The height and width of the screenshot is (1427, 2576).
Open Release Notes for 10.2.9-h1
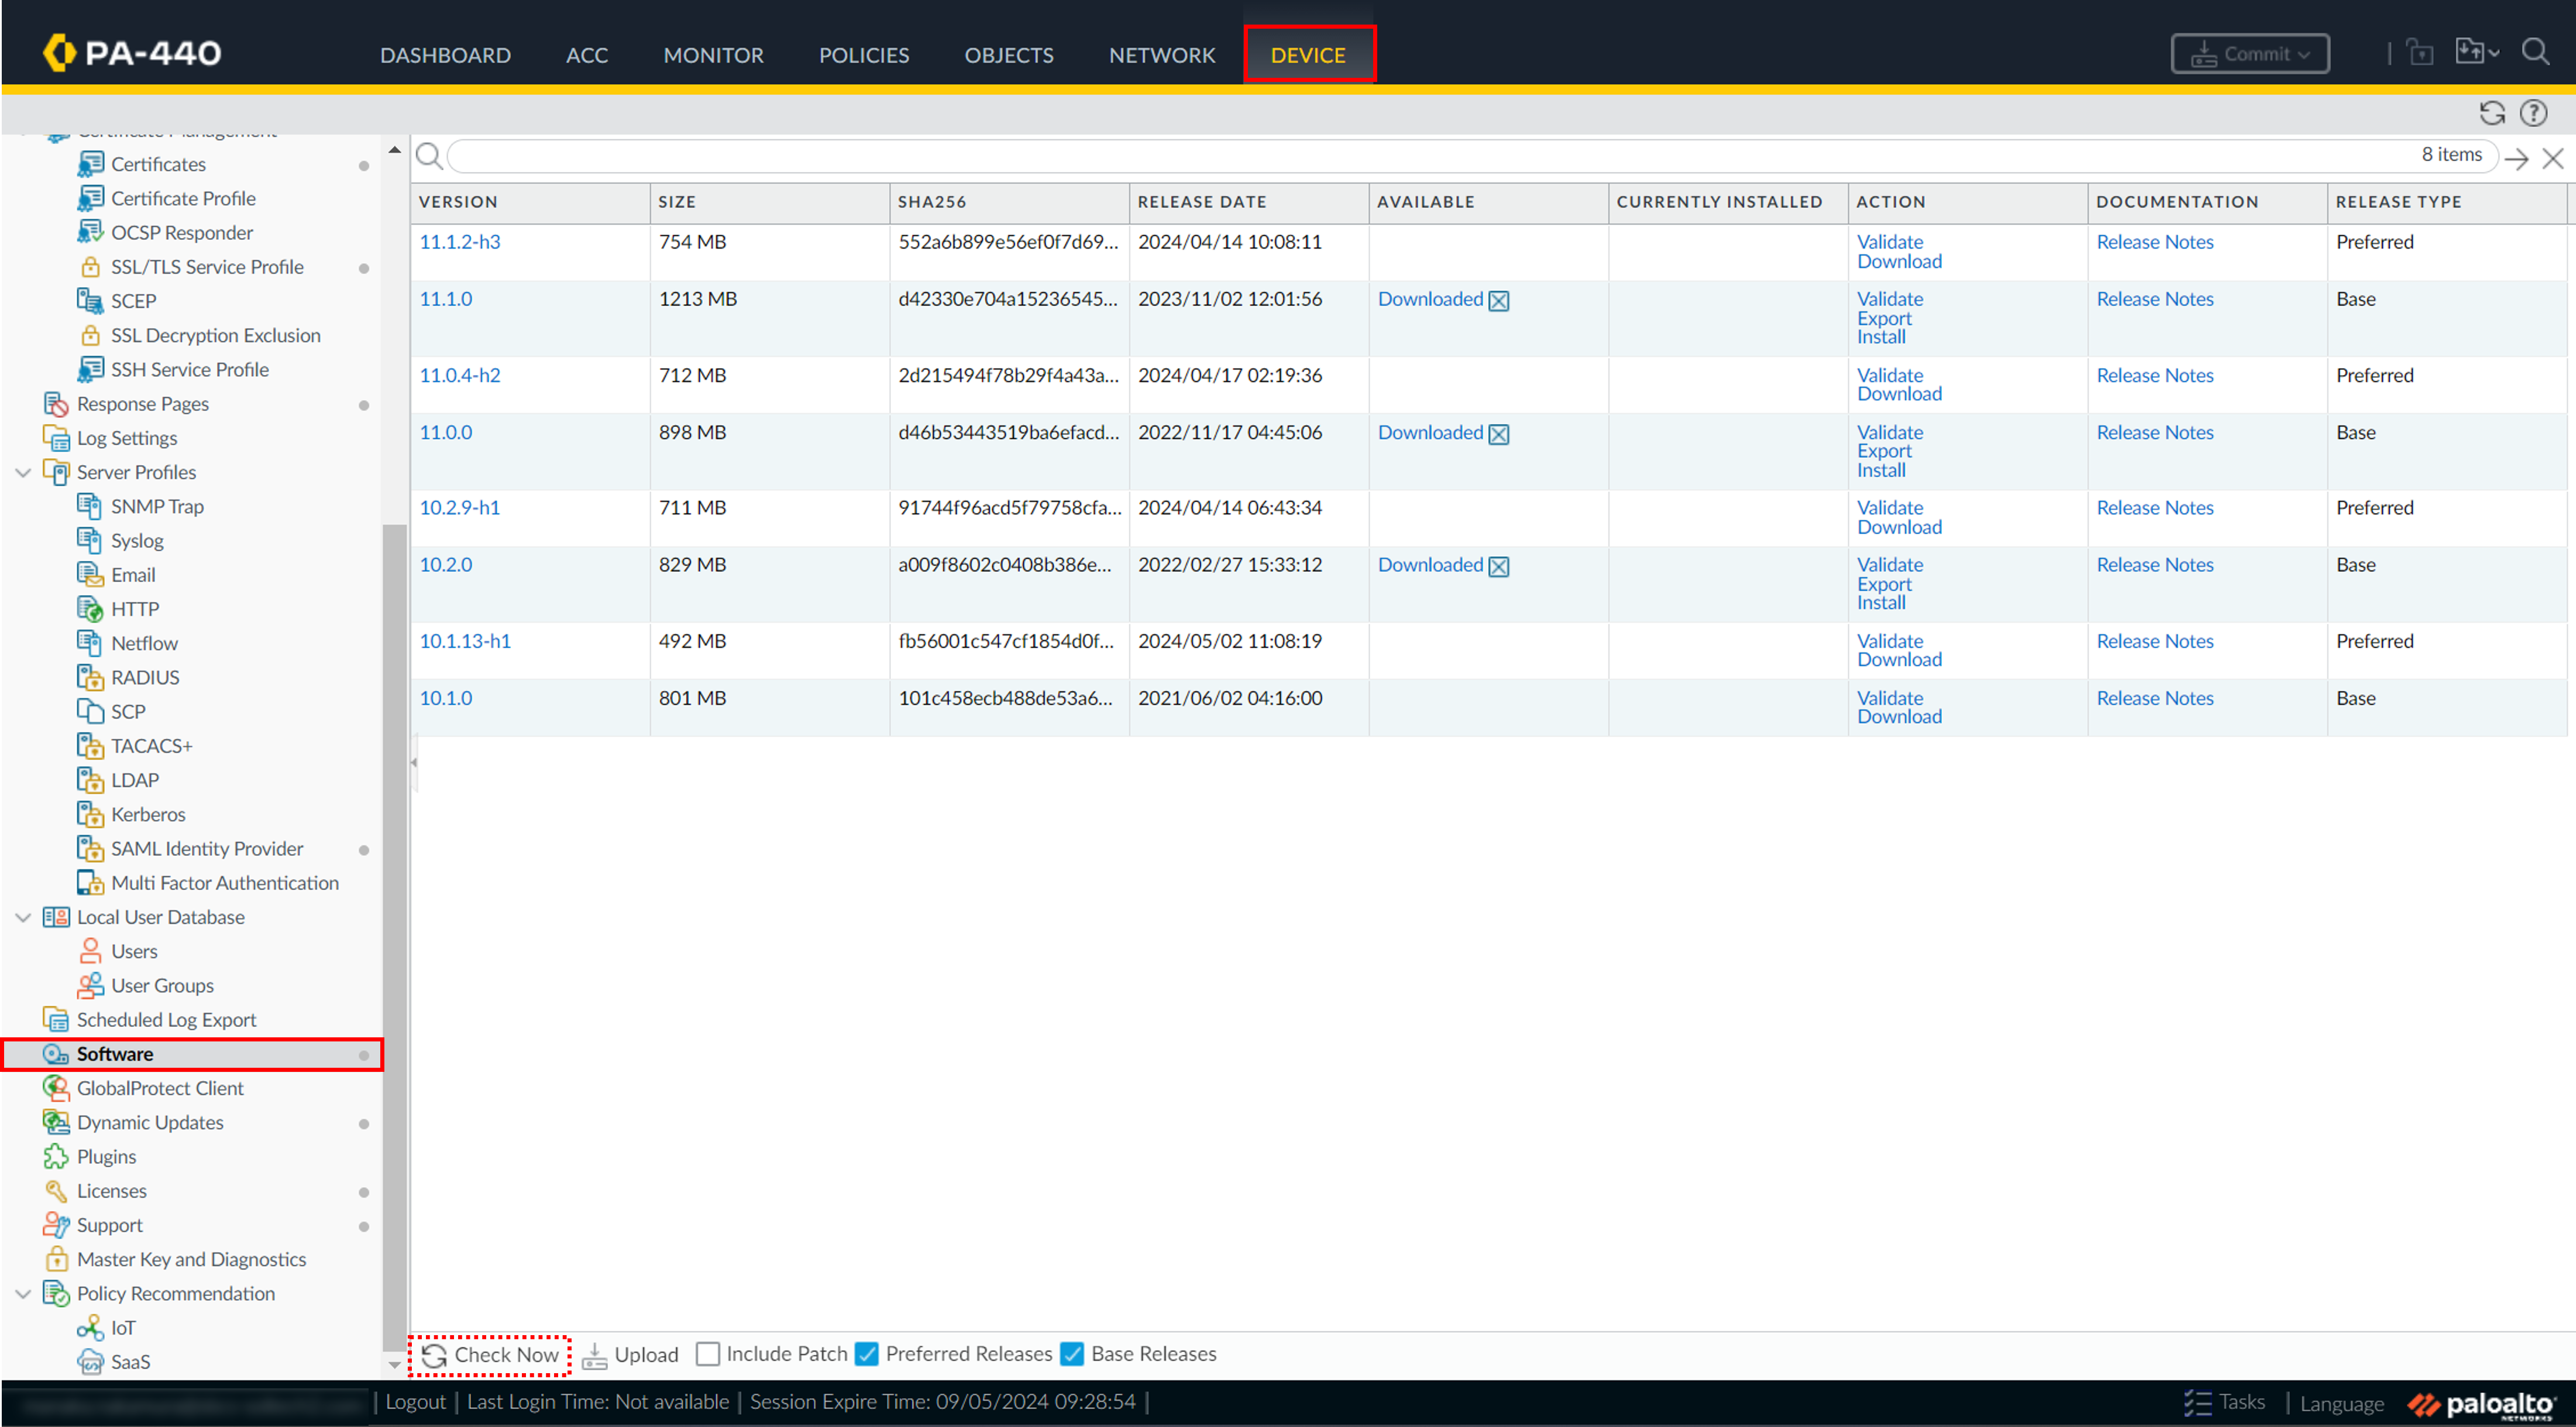[x=2154, y=508]
